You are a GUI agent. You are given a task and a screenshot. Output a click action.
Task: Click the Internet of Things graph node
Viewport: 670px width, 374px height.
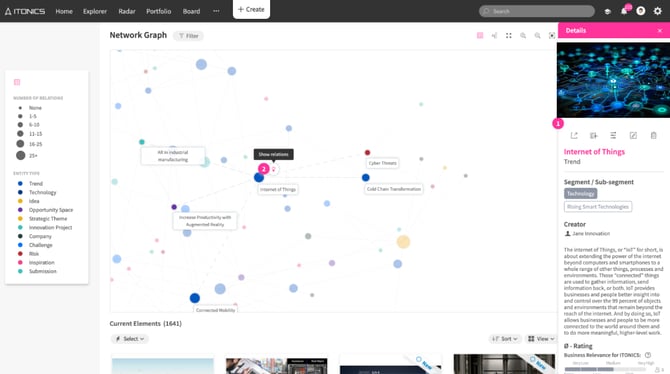pos(259,177)
